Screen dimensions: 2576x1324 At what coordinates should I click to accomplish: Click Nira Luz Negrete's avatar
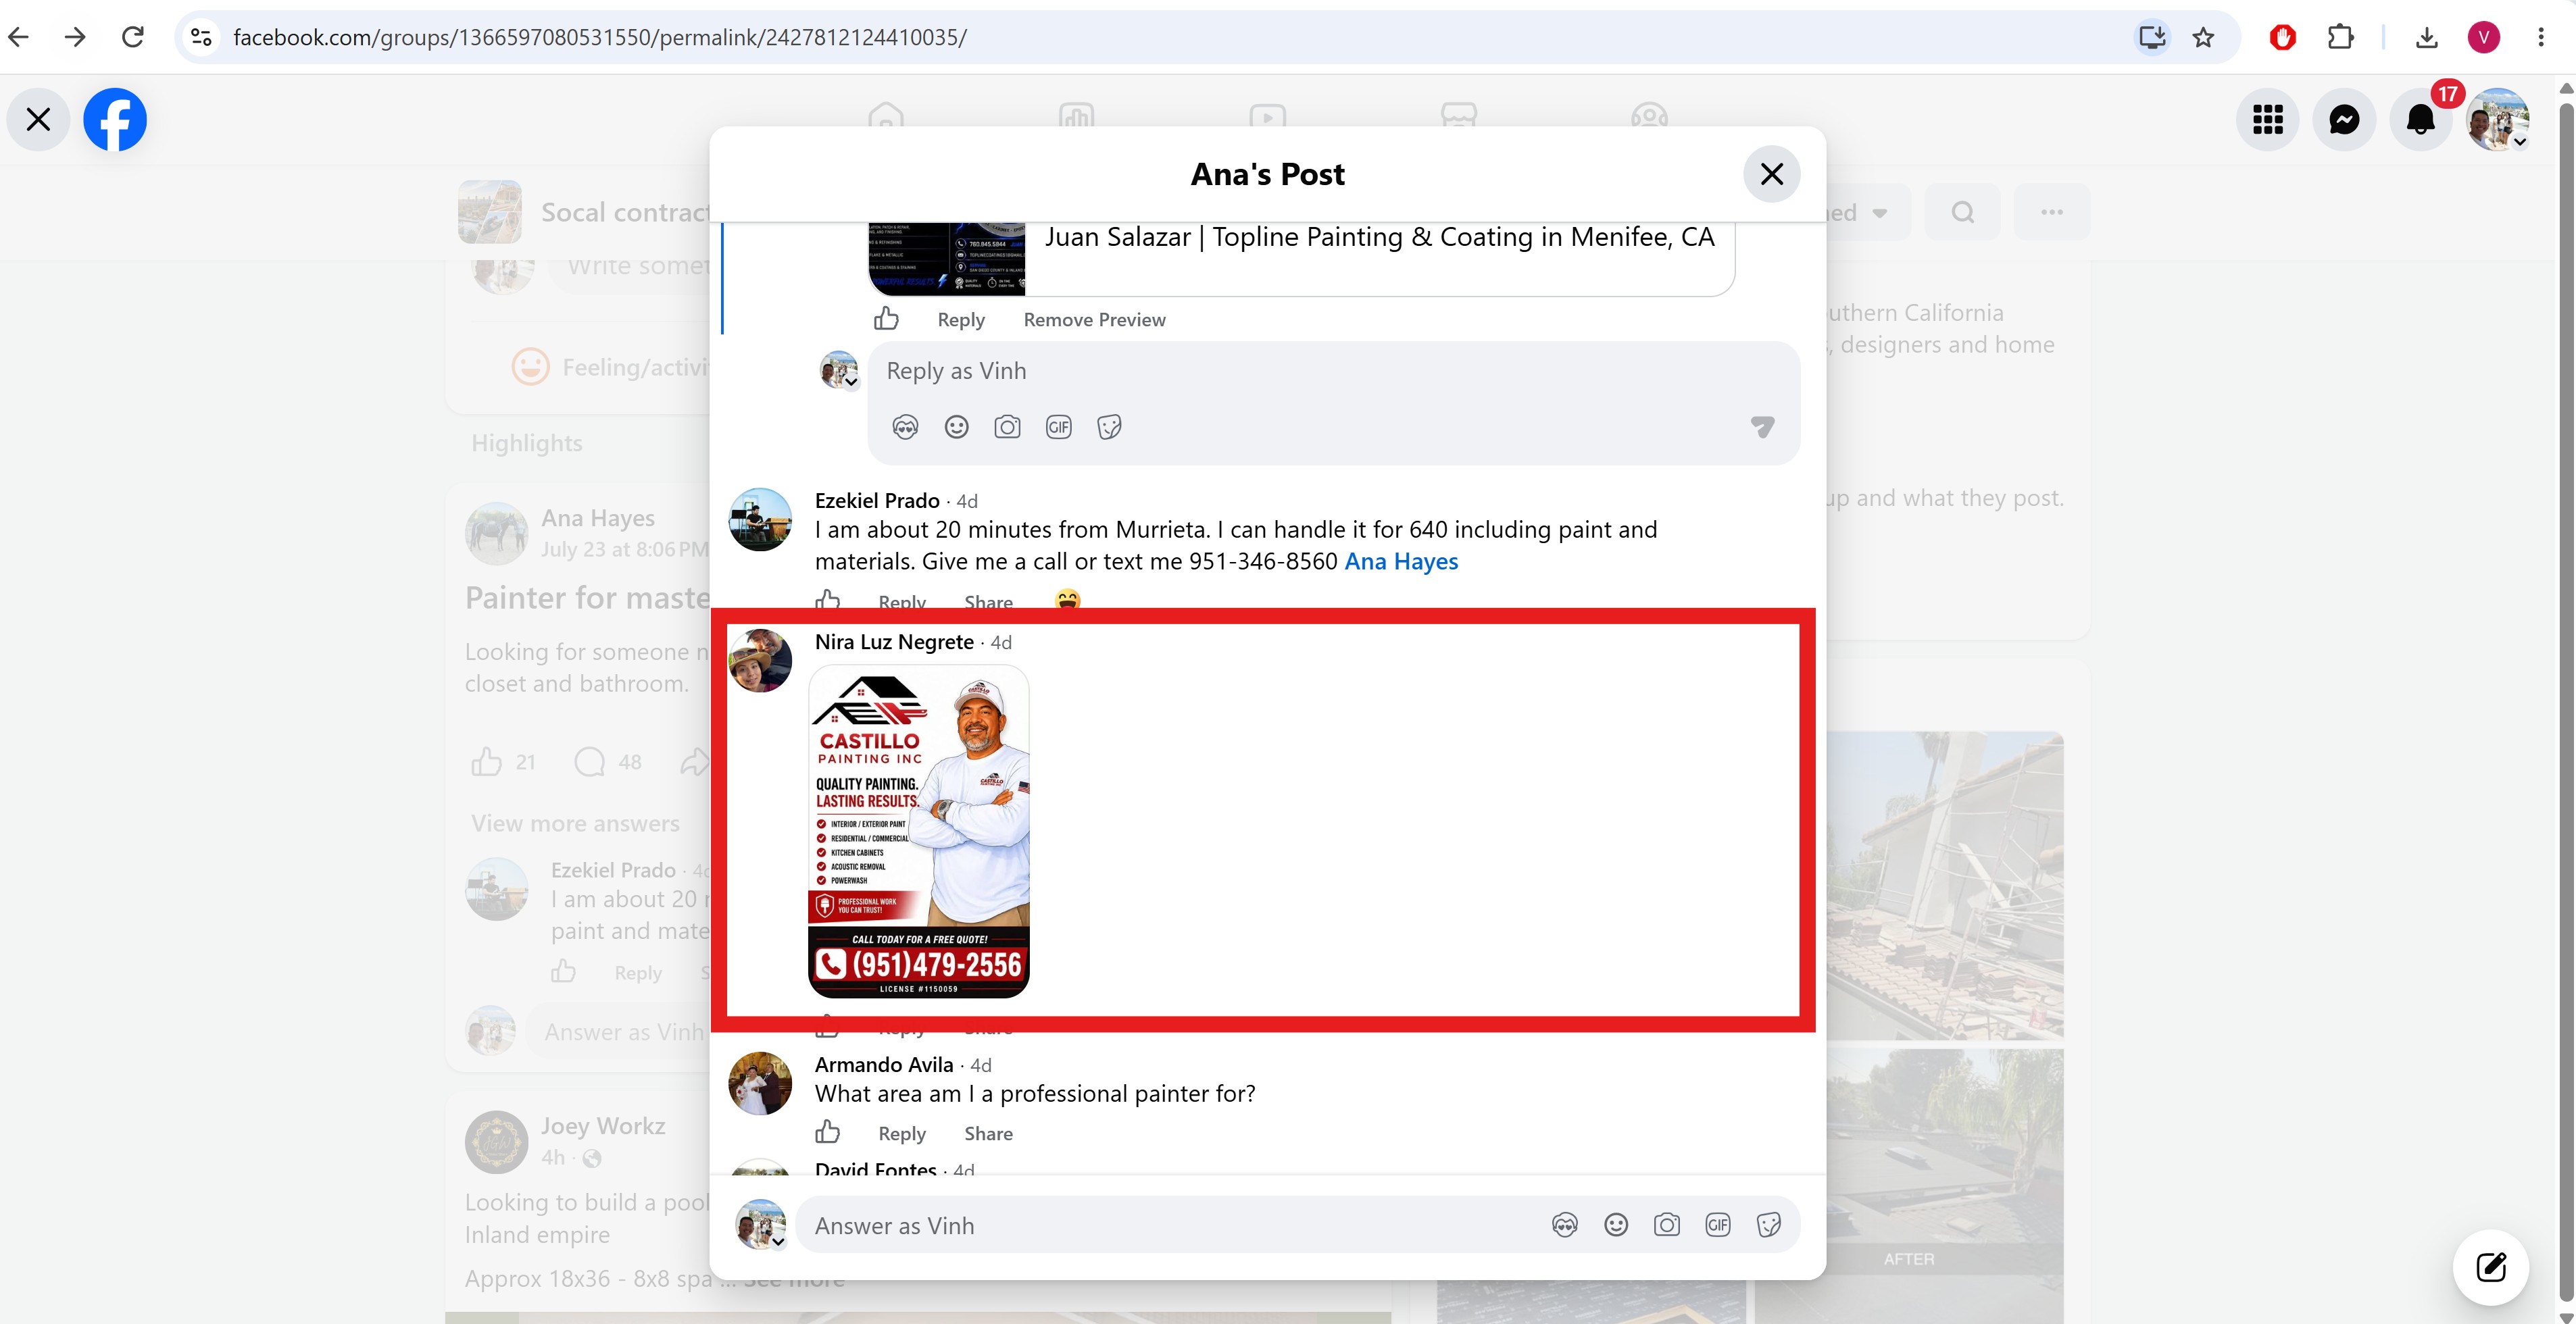pyautogui.click(x=760, y=661)
